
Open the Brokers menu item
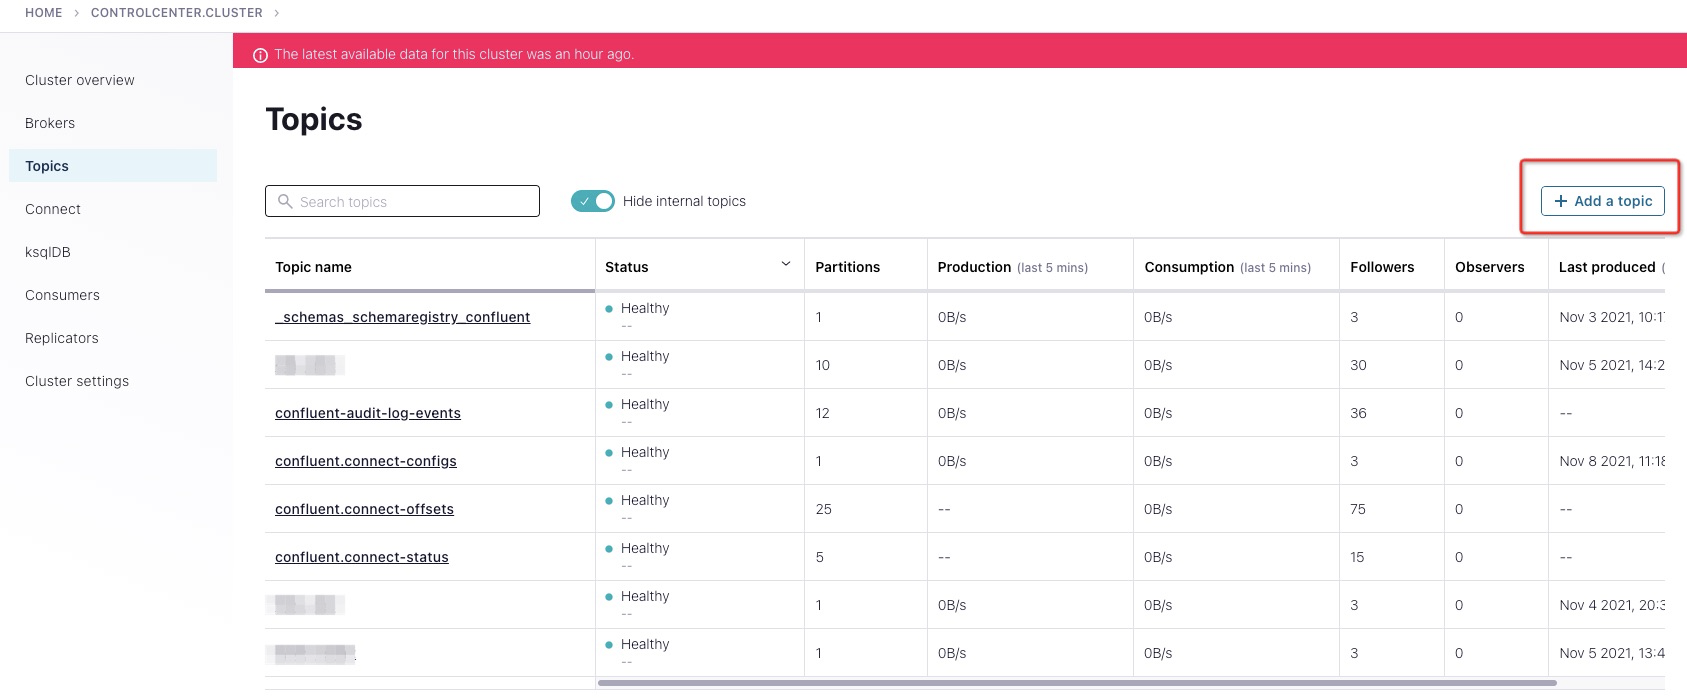click(x=50, y=123)
